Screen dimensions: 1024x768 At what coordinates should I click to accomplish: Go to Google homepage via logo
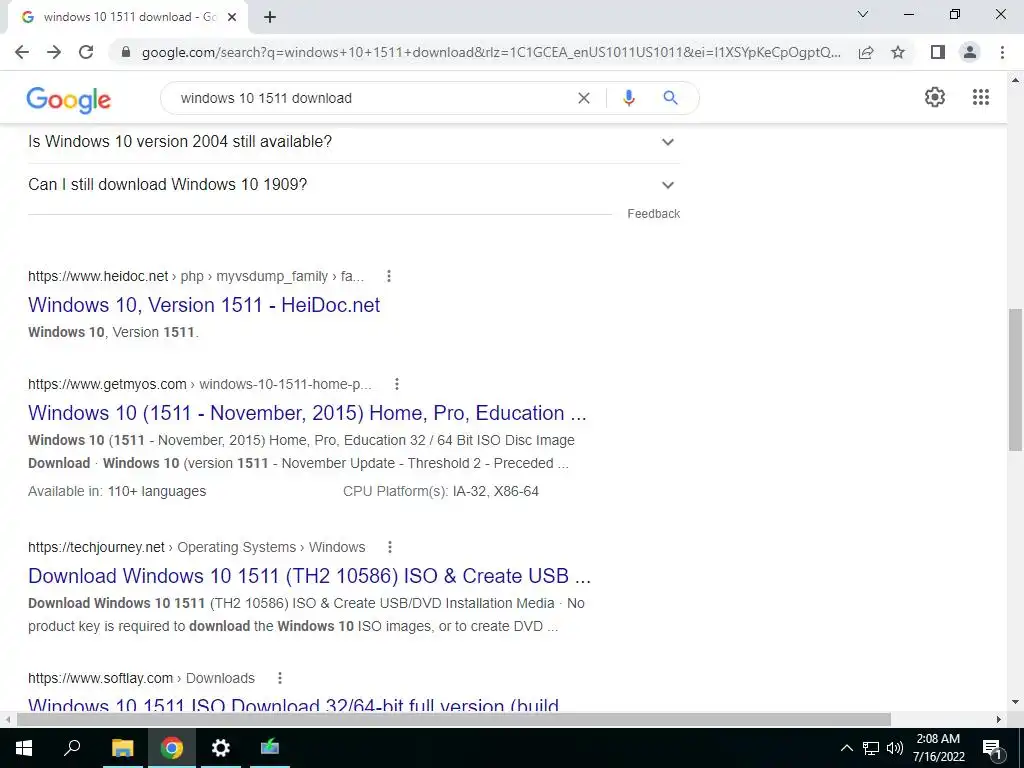click(69, 99)
